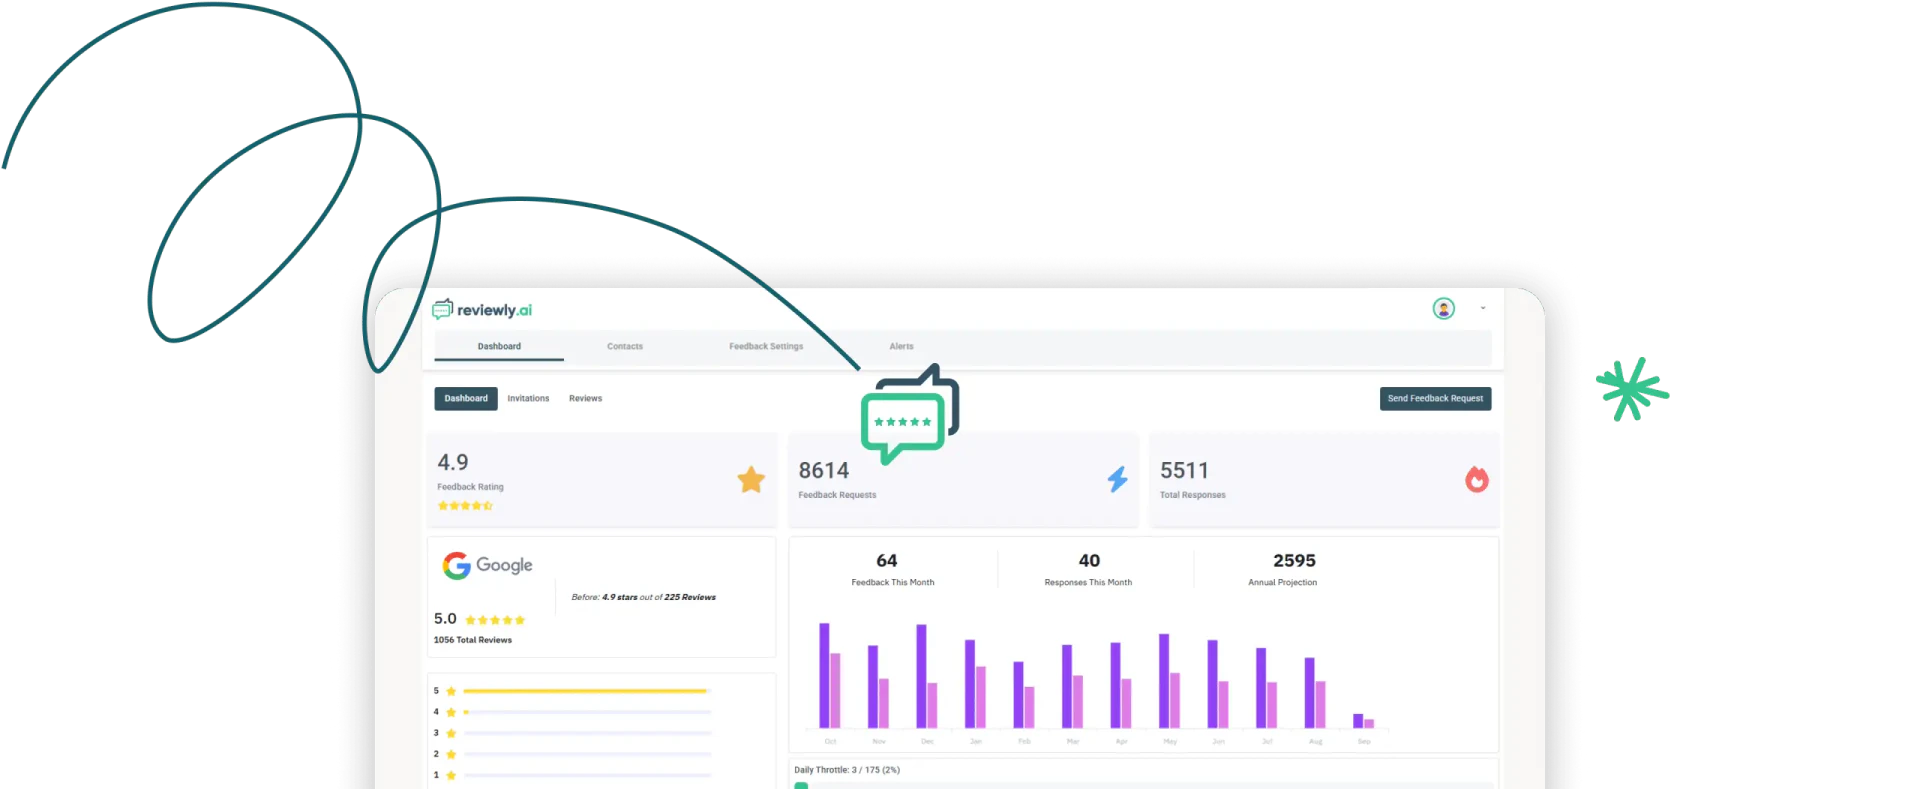Click the Send Feedback Request button
The height and width of the screenshot is (789, 1920).
[x=1435, y=398]
